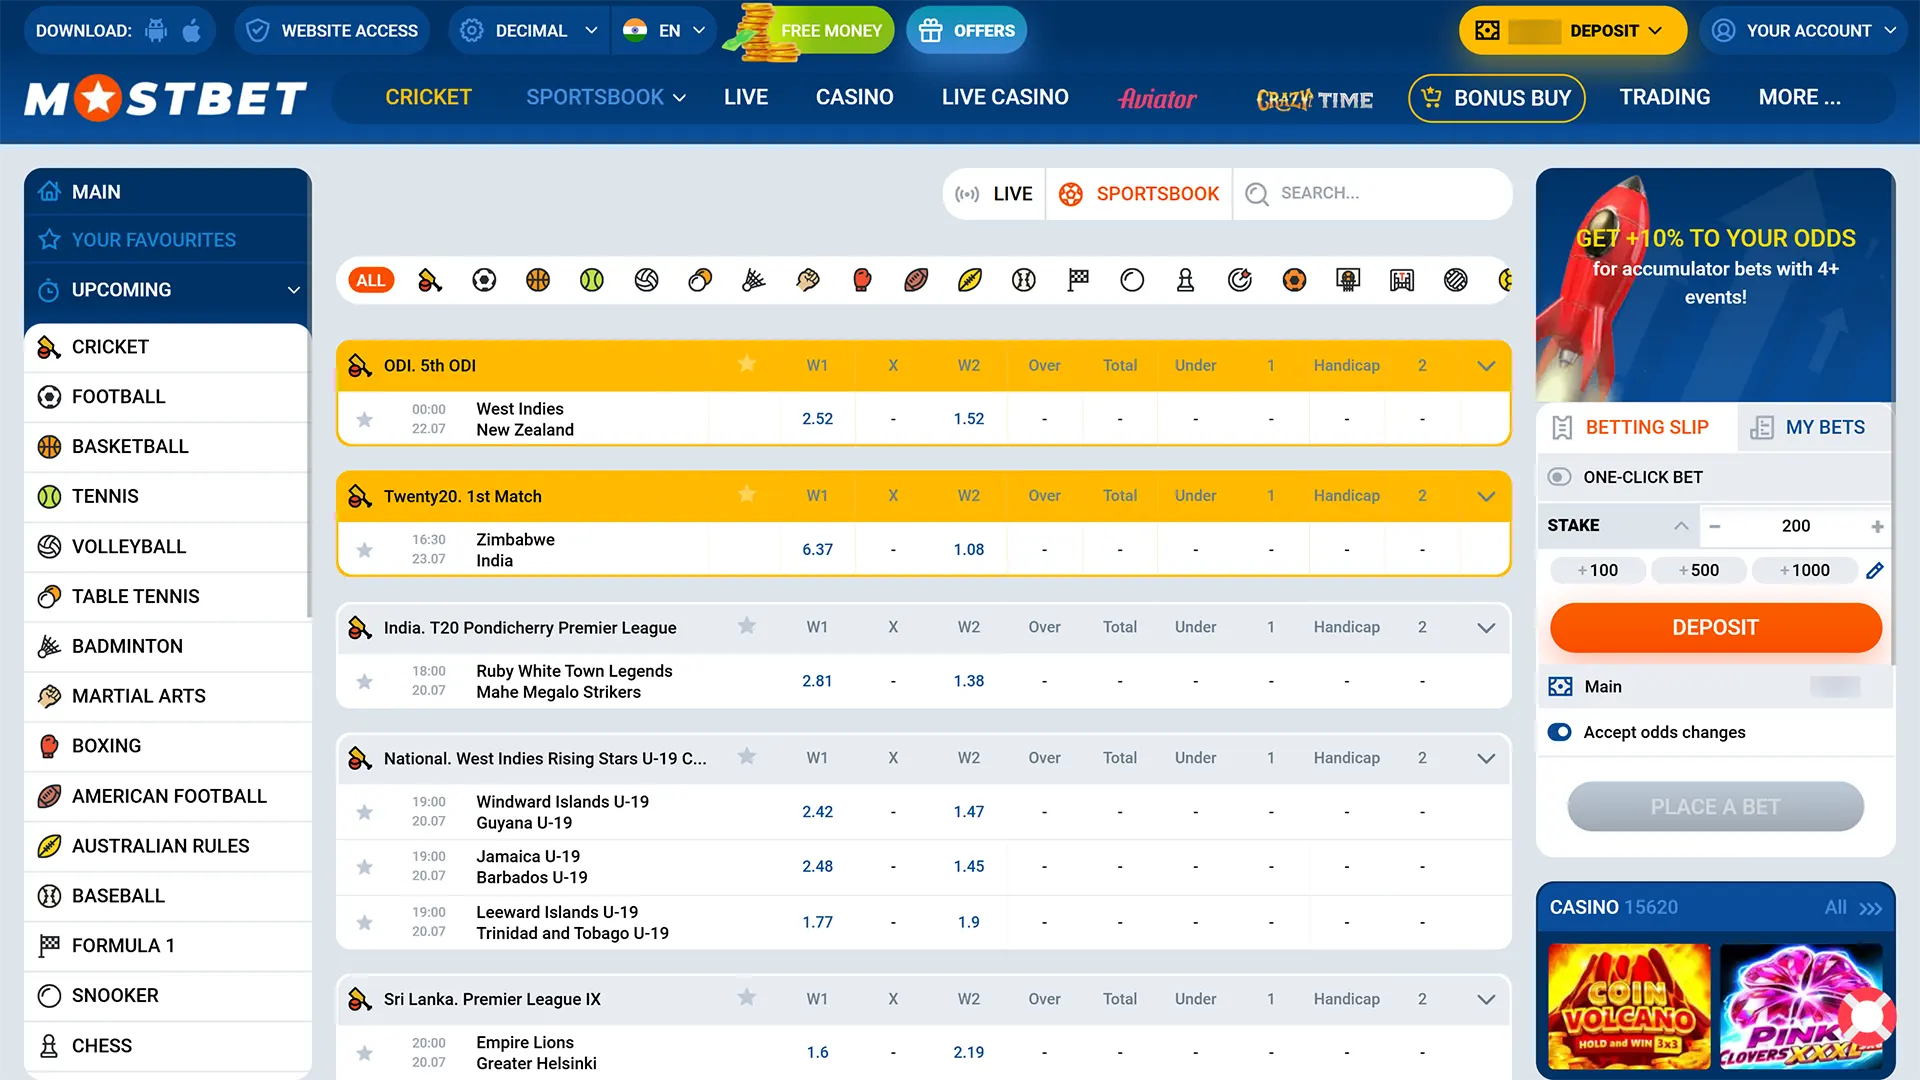The width and height of the screenshot is (1920, 1080).
Task: Collapse India T20 Pondicherry Premier League section
Action: click(x=1486, y=628)
